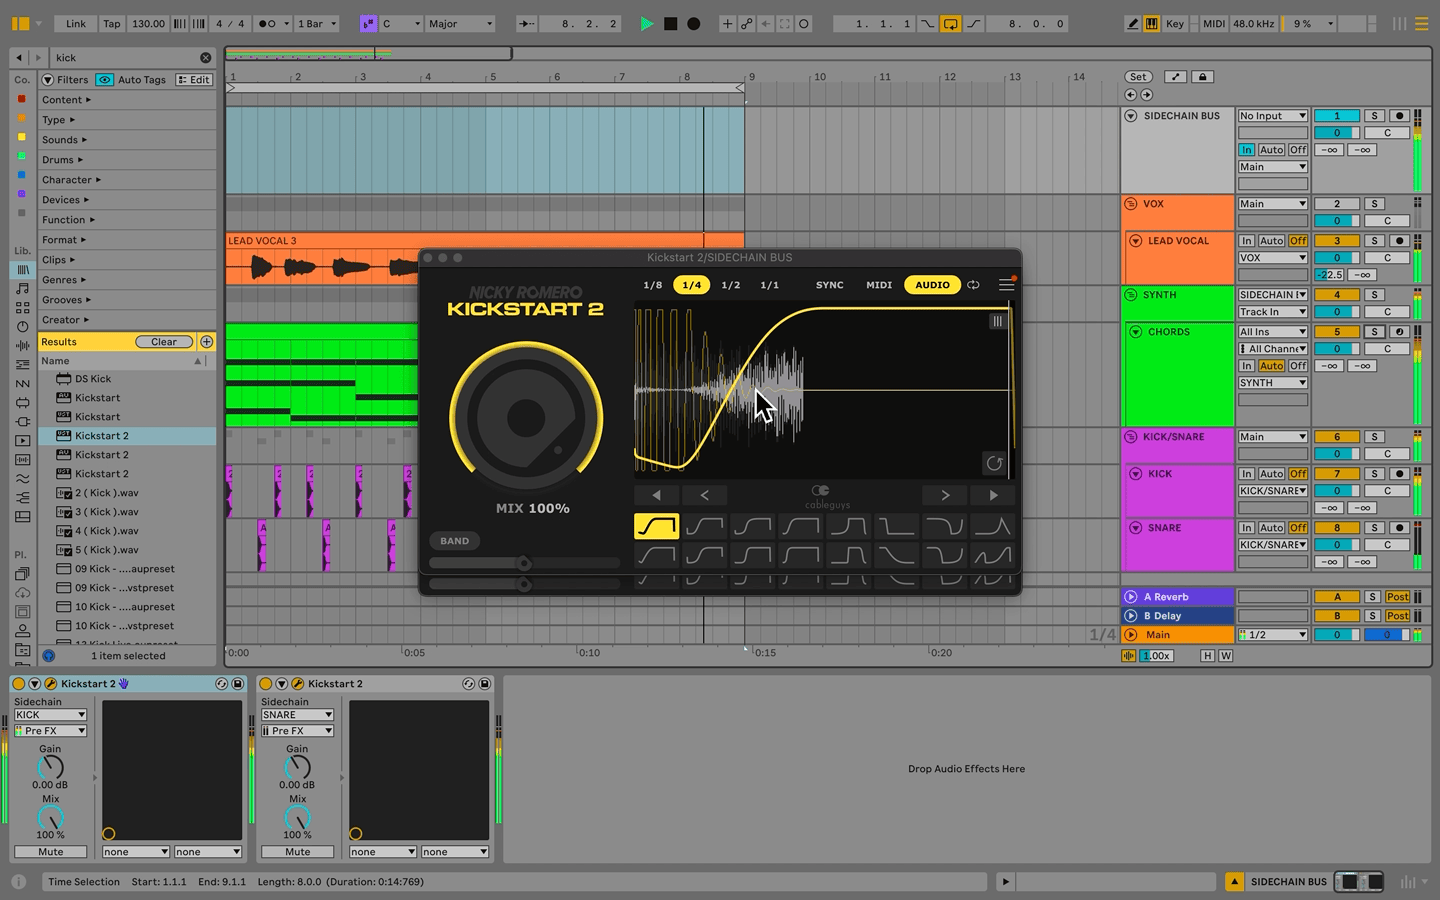Click the Link button

pyautogui.click(x=76, y=23)
